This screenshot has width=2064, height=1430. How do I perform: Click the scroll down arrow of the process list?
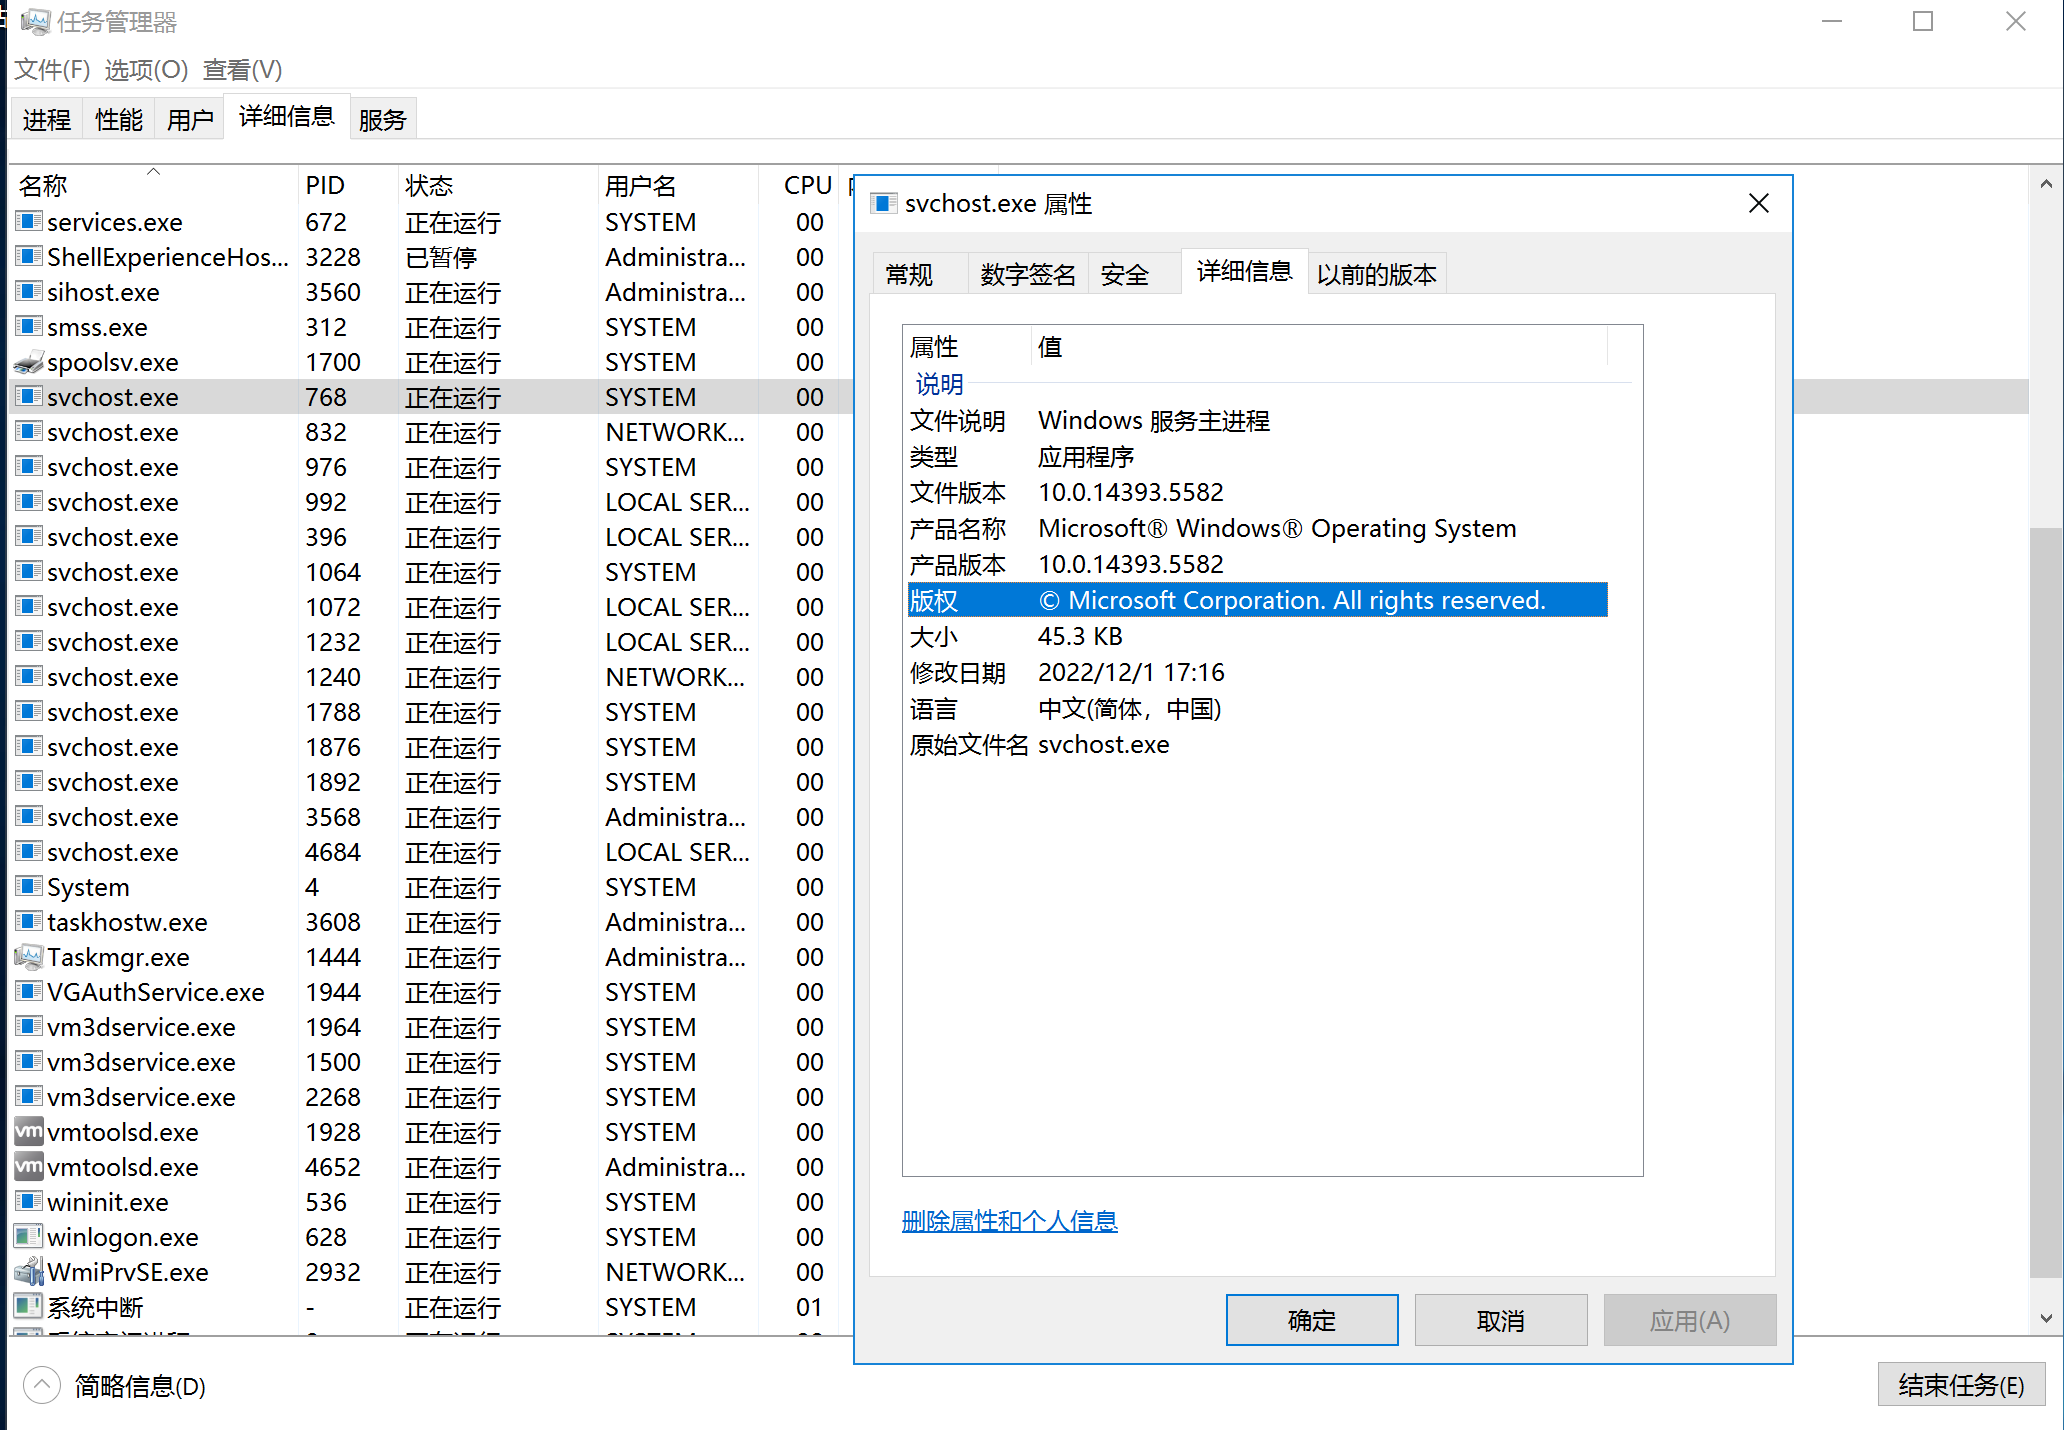click(2045, 1319)
